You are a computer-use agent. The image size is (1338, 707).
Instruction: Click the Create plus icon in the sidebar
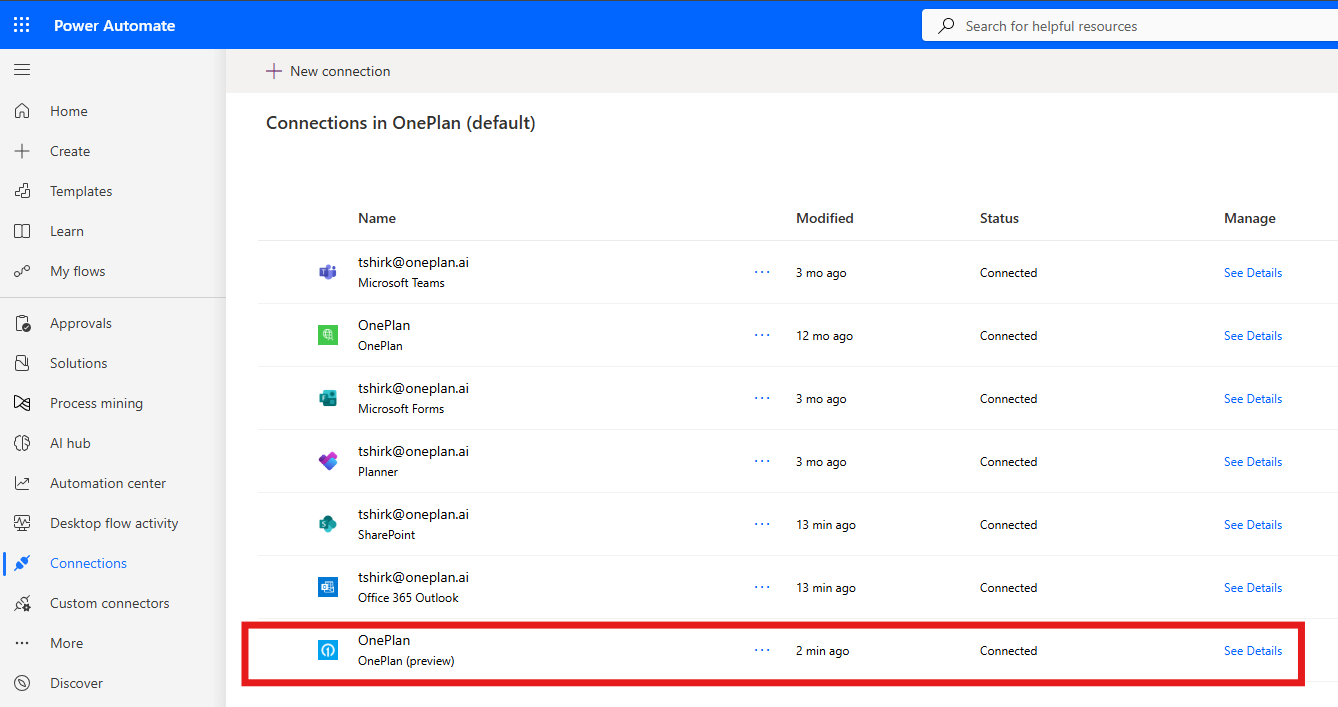pos(22,151)
